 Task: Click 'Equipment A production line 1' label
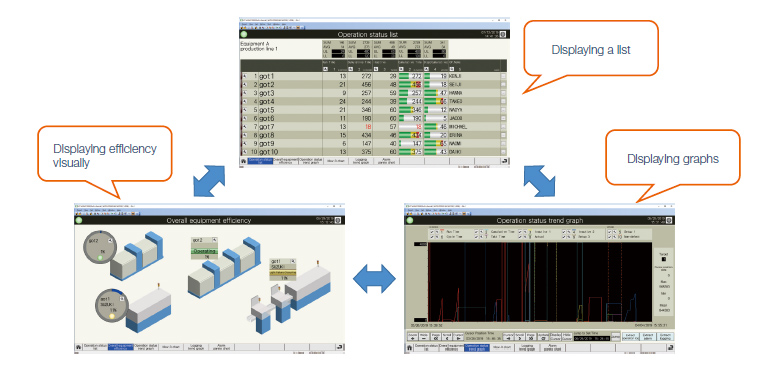coord(258,46)
